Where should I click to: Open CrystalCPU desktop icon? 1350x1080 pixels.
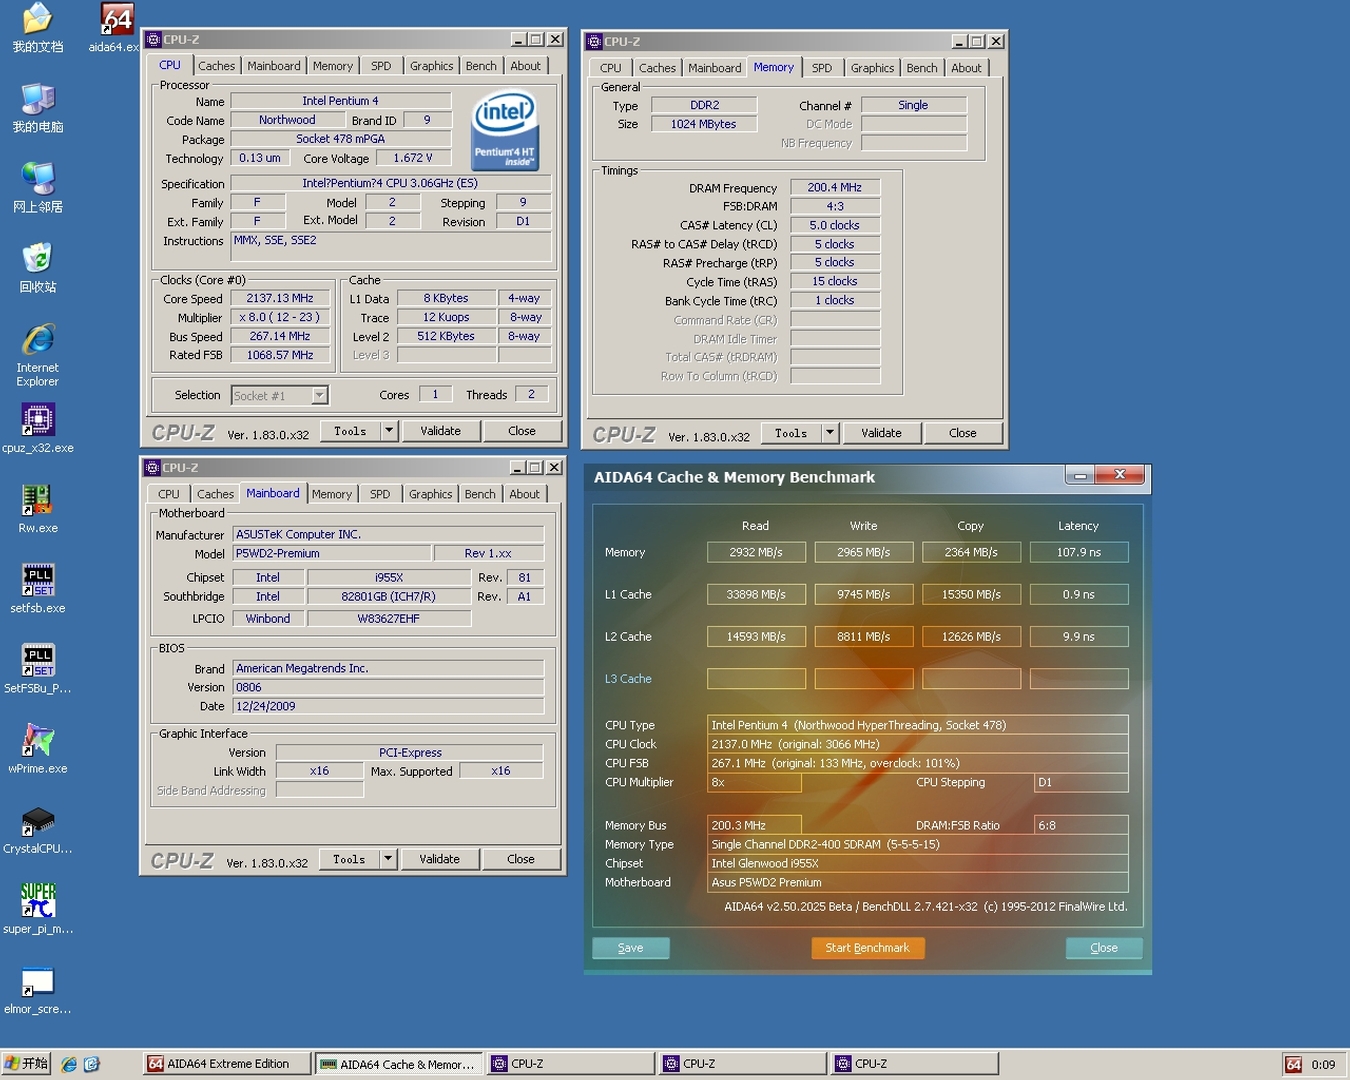pos(37,829)
